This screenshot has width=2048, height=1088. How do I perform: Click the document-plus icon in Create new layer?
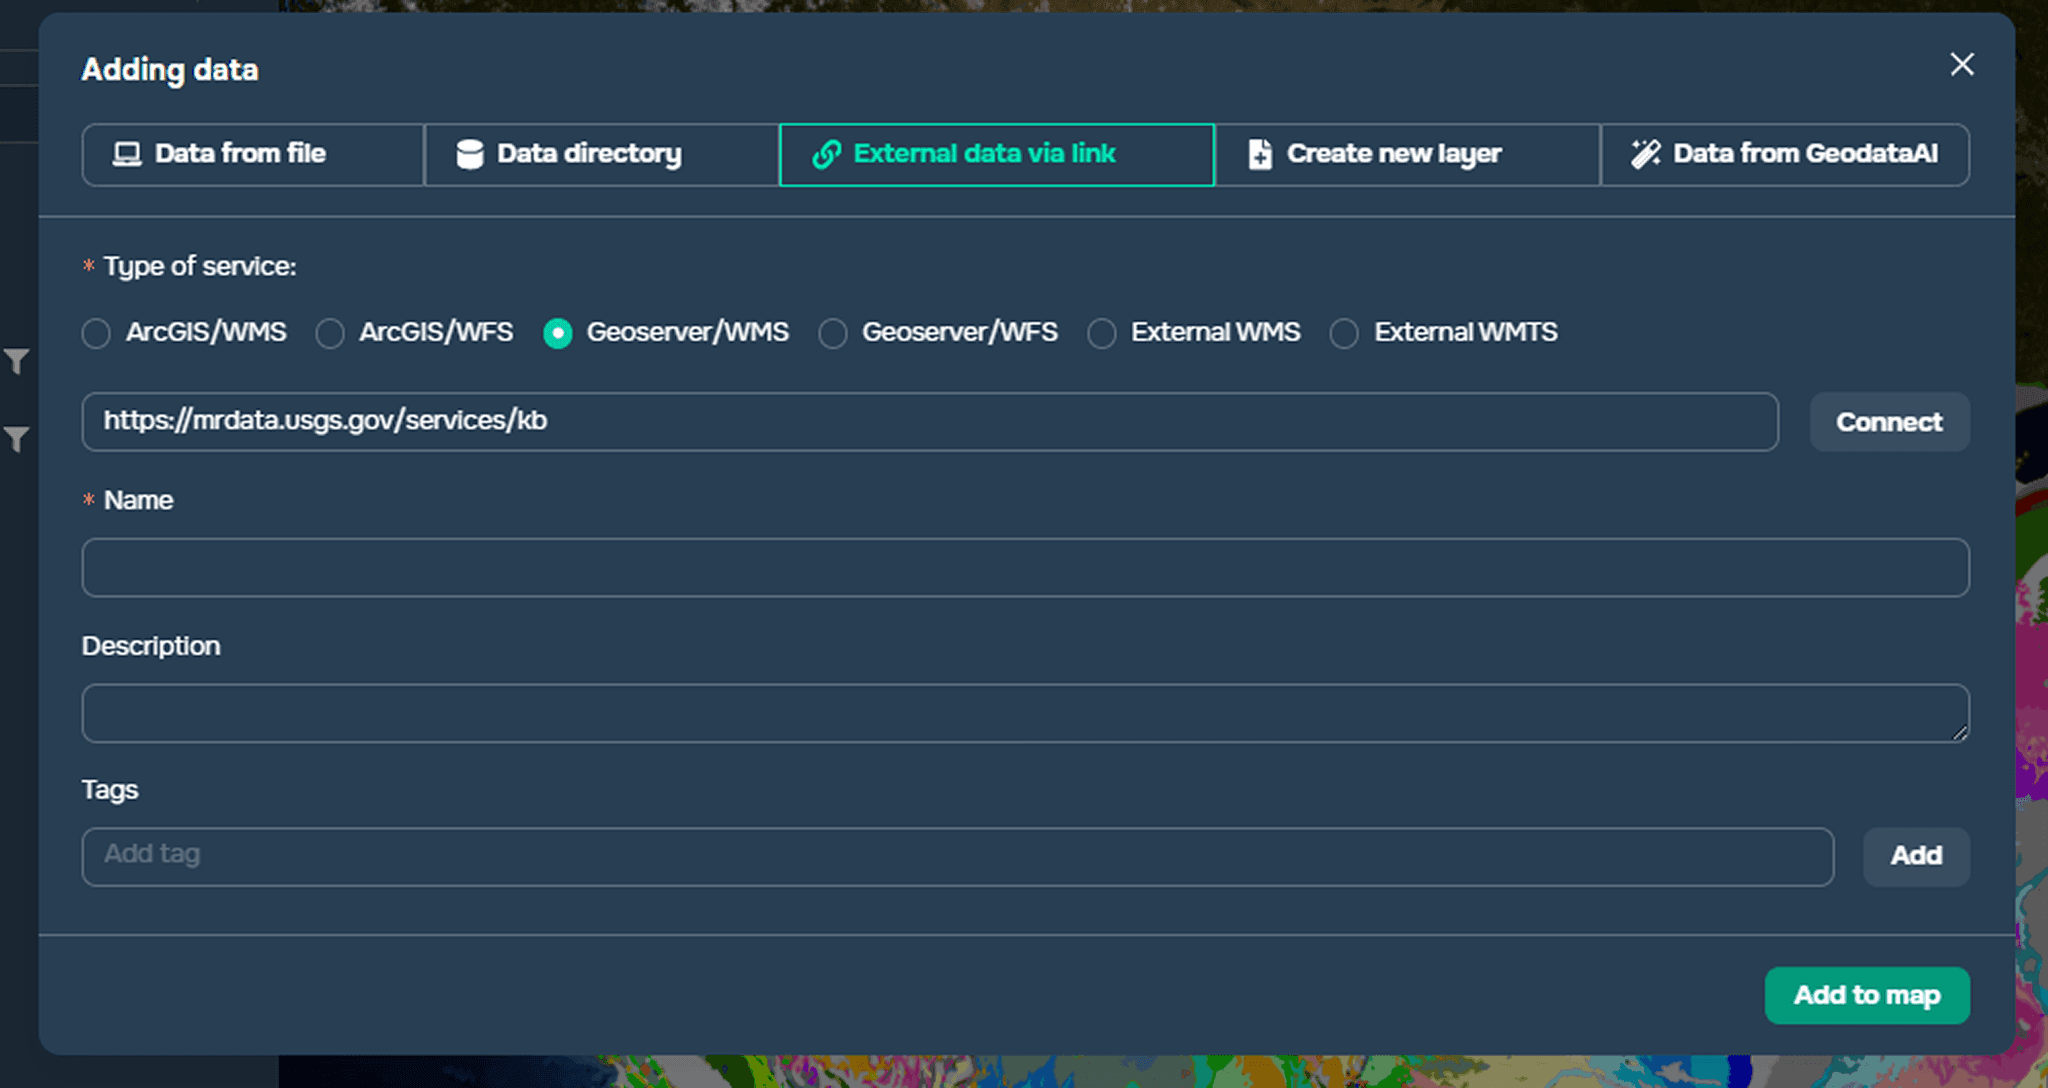1260,154
